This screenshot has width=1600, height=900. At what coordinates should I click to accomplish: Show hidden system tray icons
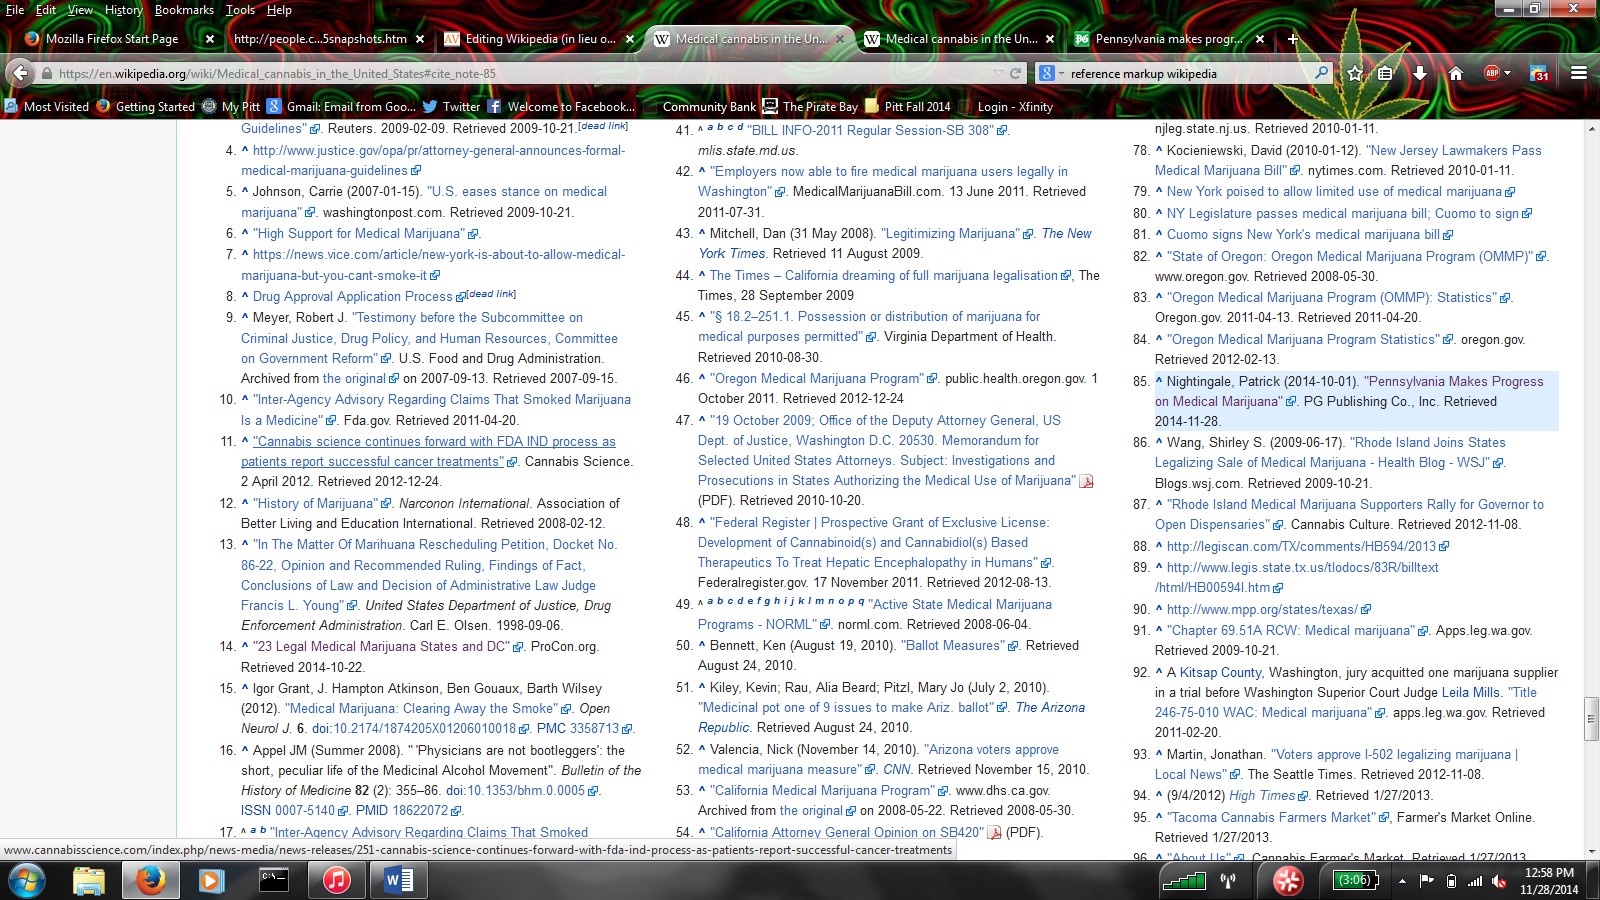tap(1402, 881)
